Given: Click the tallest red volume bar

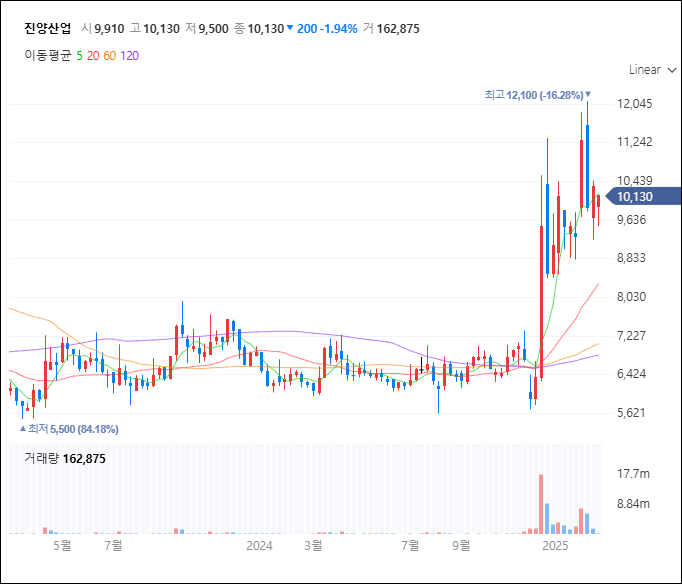Looking at the screenshot, I should coord(541,504).
